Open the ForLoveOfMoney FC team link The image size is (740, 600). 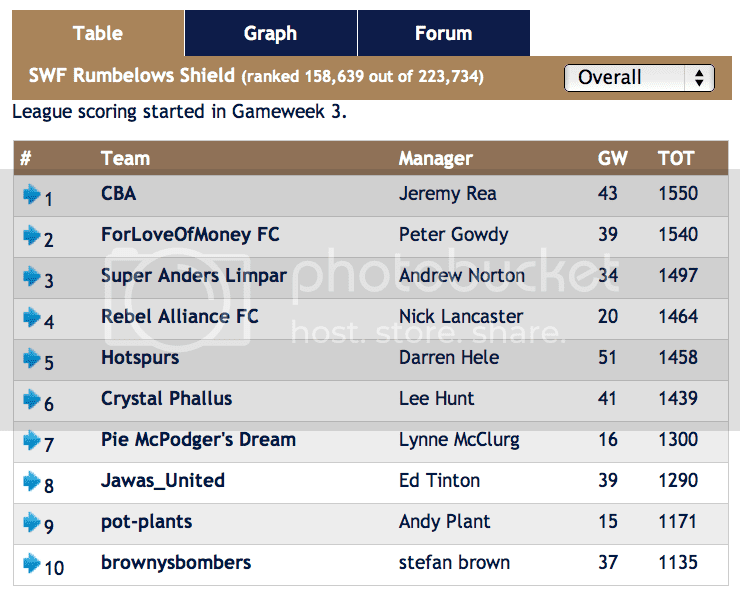click(190, 235)
